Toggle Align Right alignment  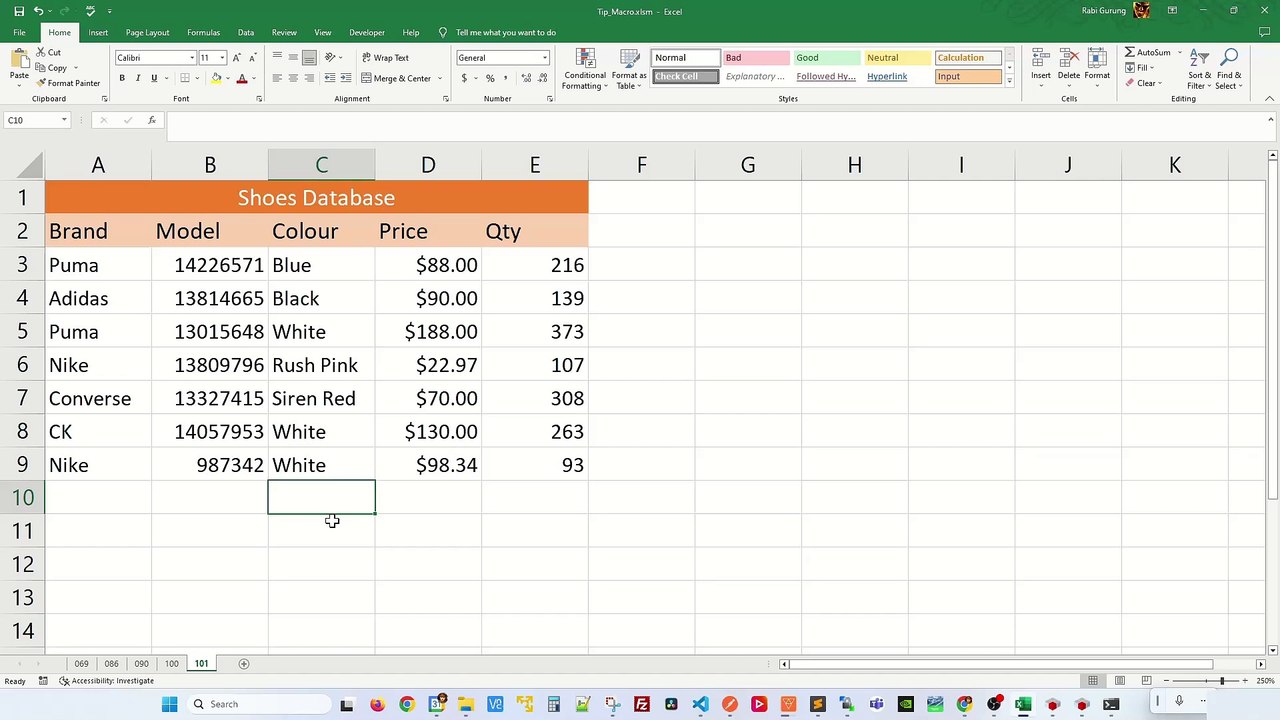coord(309,78)
